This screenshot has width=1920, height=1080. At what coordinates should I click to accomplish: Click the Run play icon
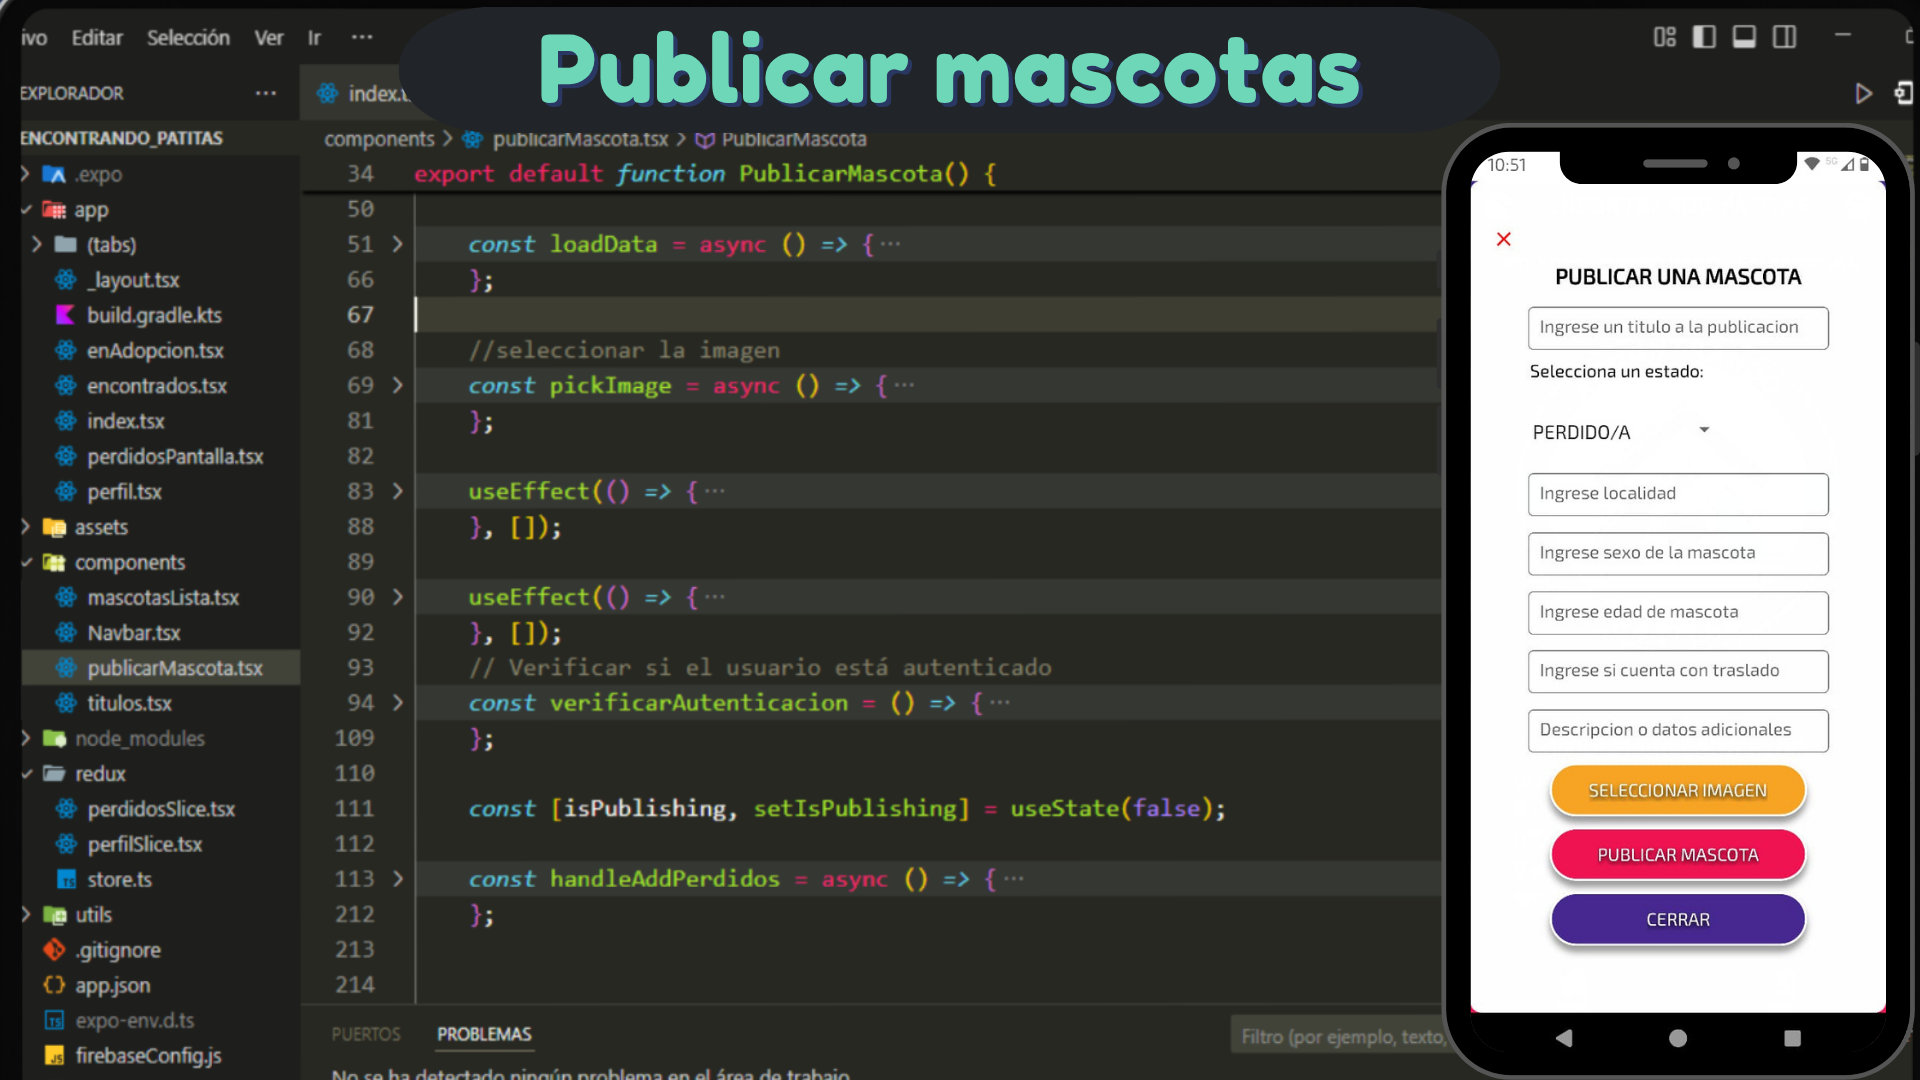(1863, 93)
